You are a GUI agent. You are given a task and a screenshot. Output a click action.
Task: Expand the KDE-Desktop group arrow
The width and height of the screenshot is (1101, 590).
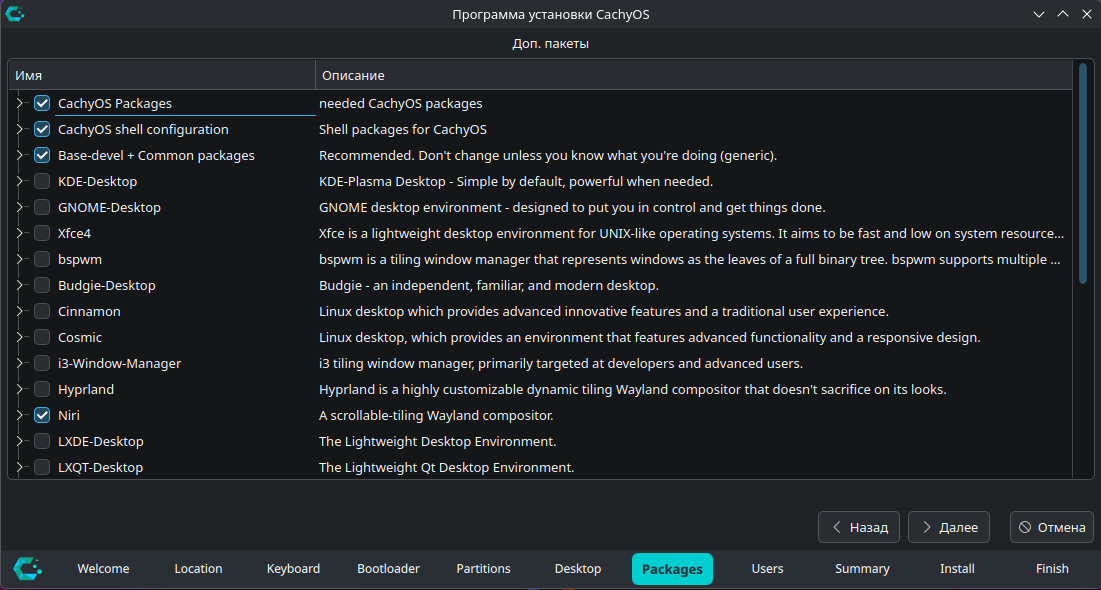(x=20, y=181)
